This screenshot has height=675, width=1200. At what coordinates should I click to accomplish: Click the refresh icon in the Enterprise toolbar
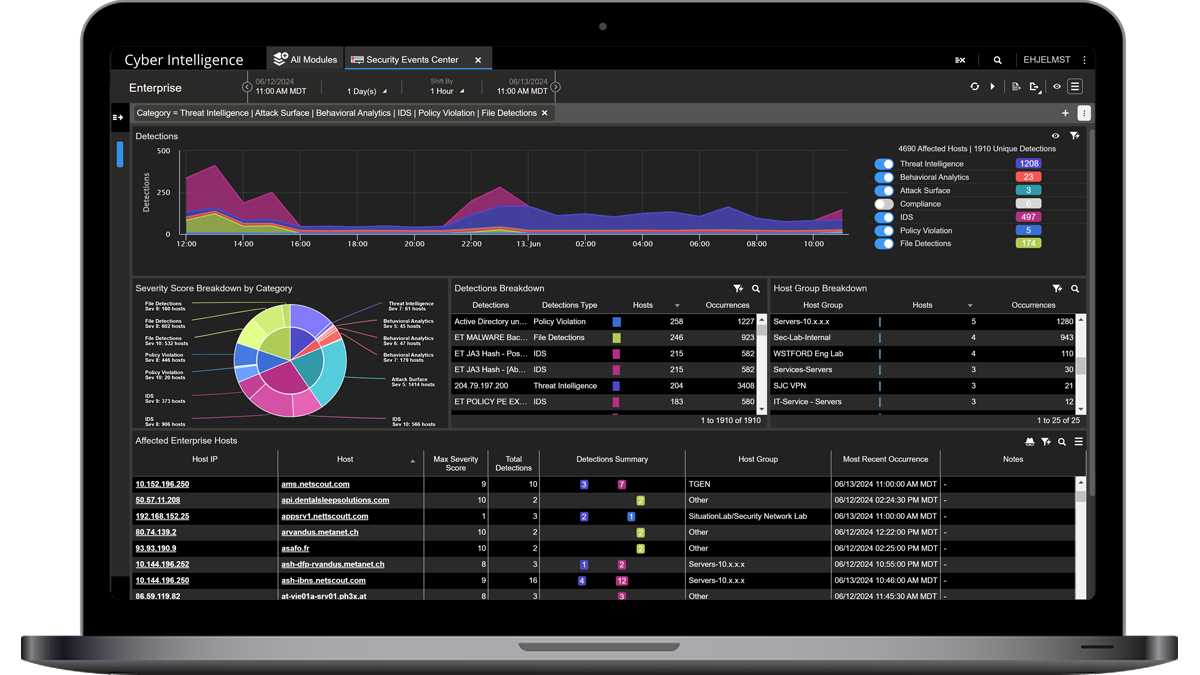coord(974,87)
